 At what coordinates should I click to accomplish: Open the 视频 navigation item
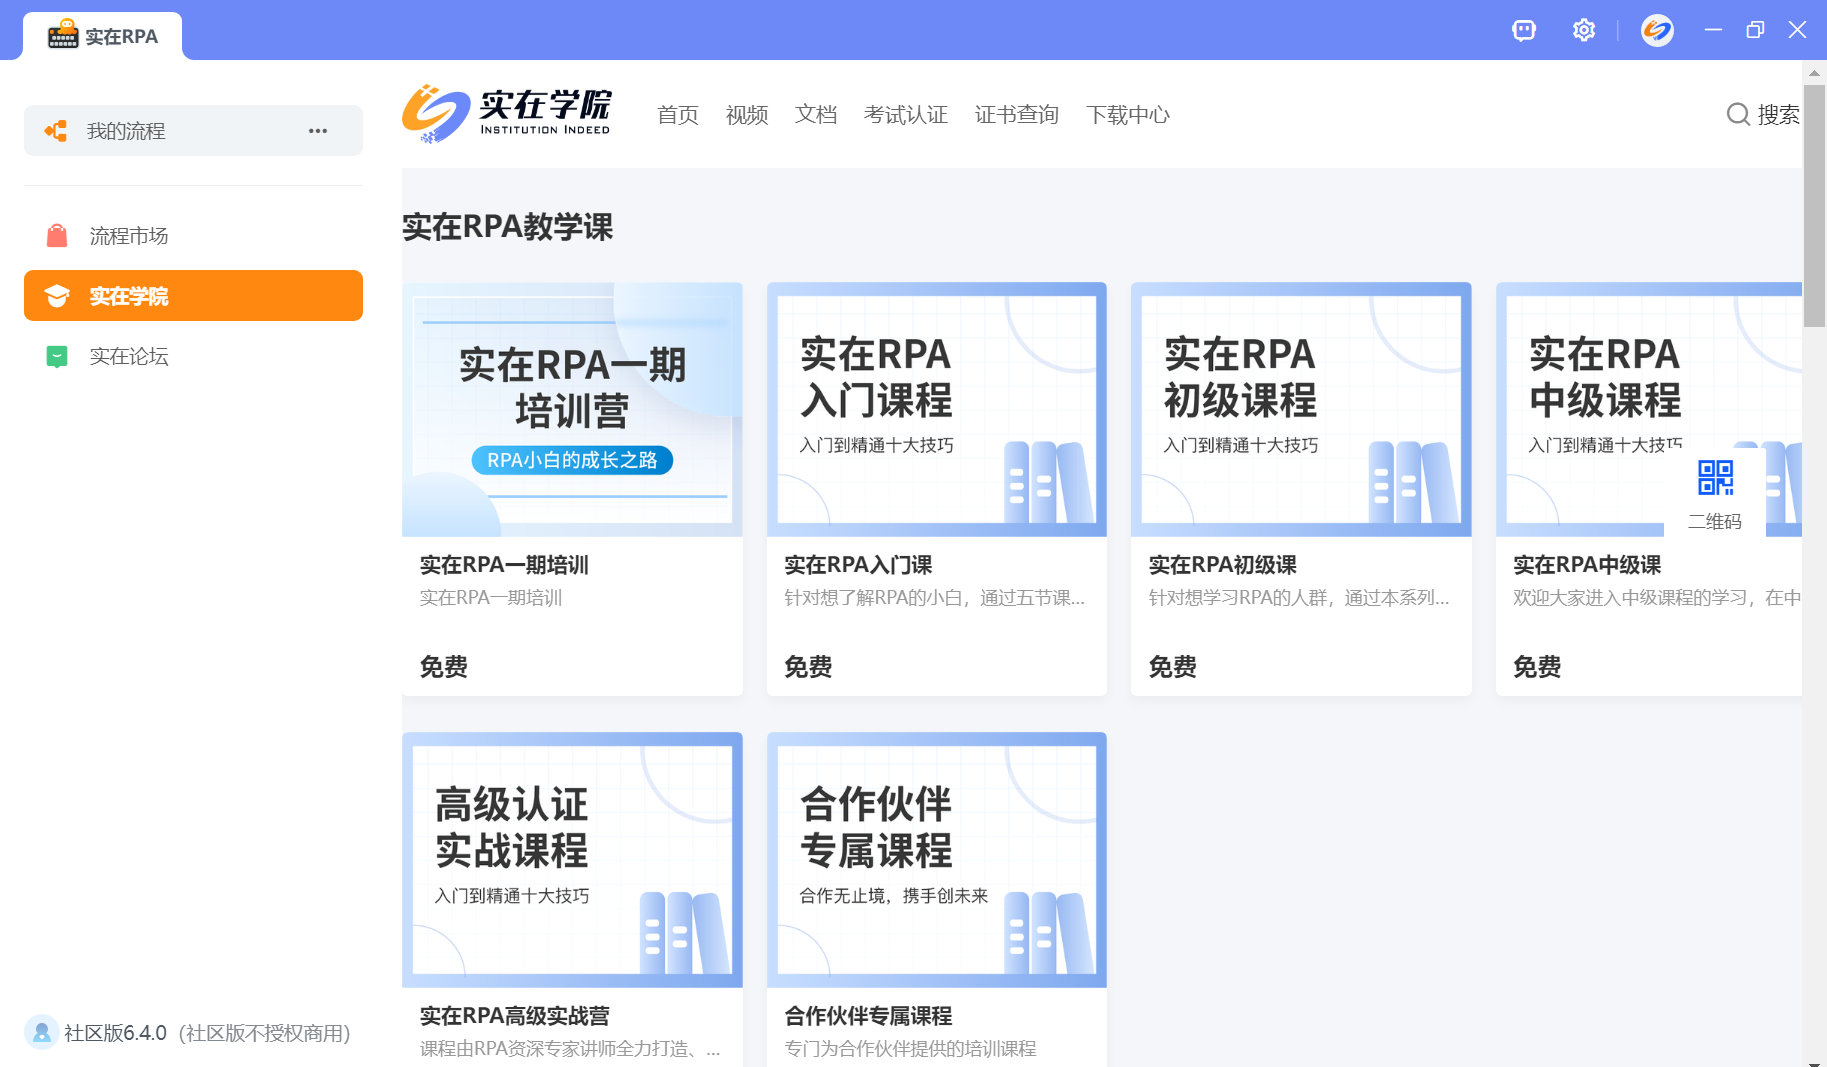click(747, 115)
